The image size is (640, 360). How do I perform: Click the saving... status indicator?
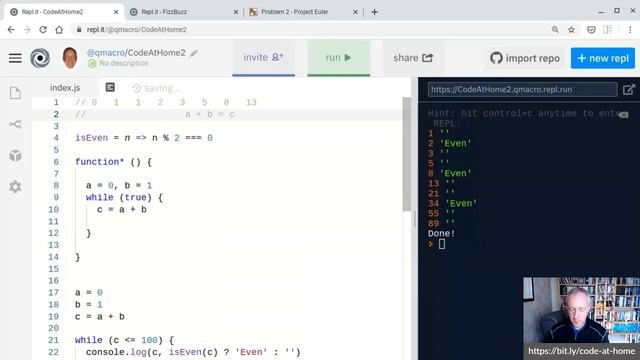tap(156, 88)
